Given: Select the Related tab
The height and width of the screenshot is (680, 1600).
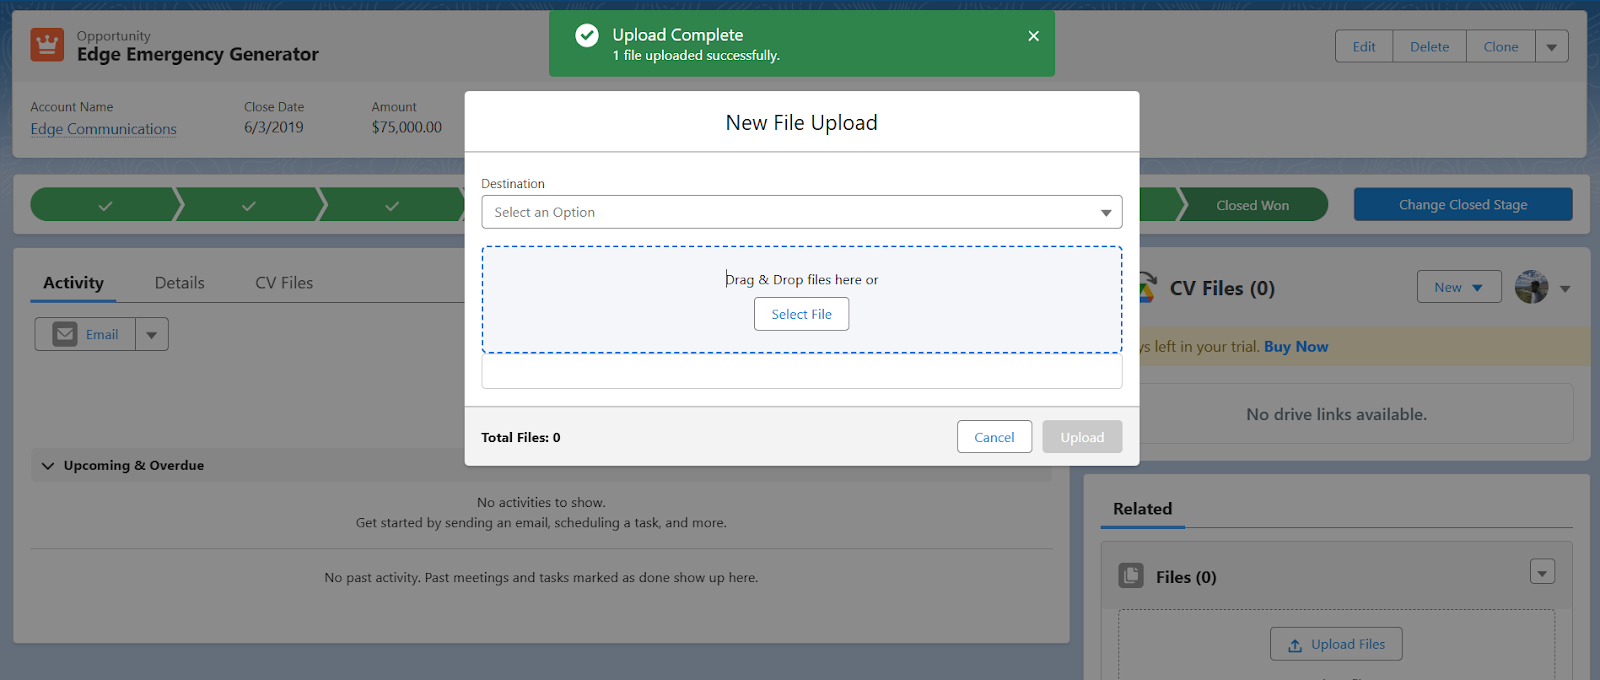Looking at the screenshot, I should pos(1142,509).
